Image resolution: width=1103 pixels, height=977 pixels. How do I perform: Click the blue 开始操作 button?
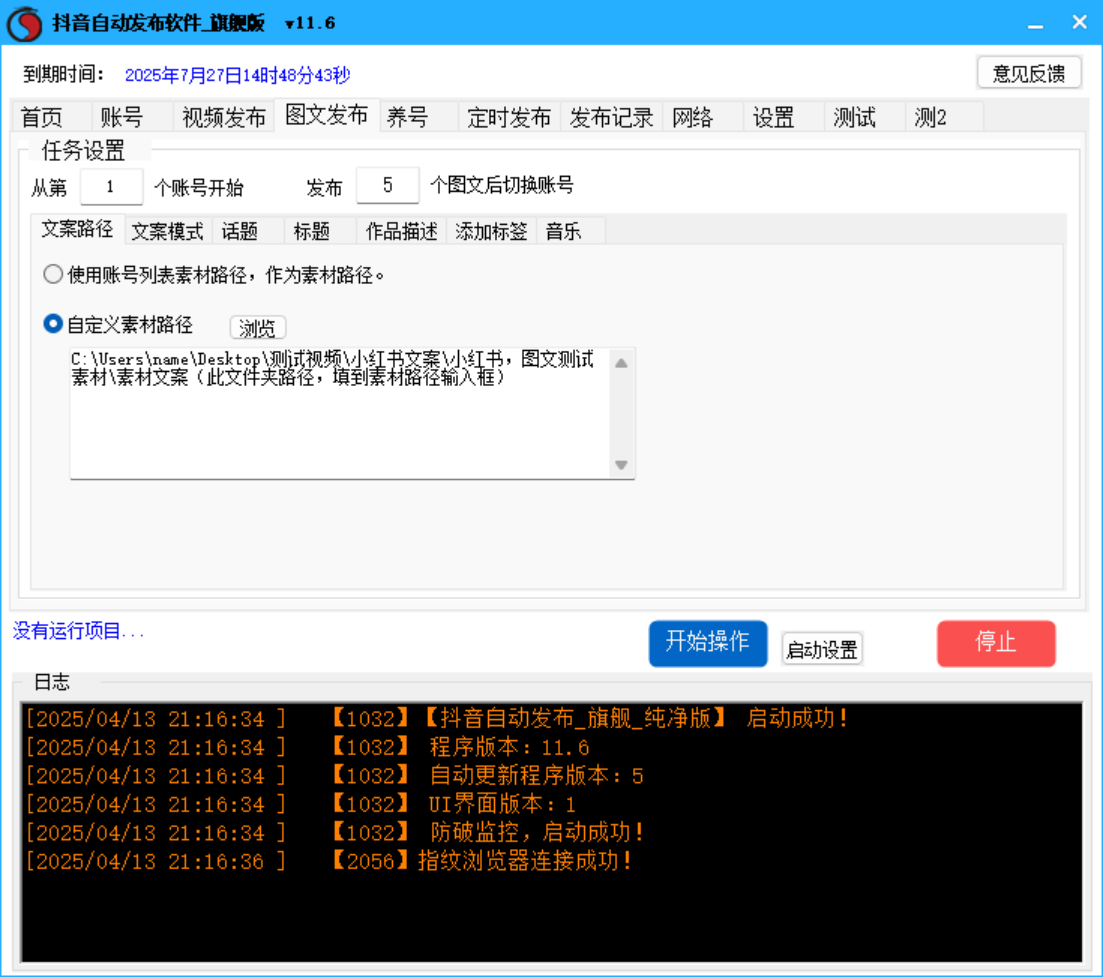click(x=708, y=643)
